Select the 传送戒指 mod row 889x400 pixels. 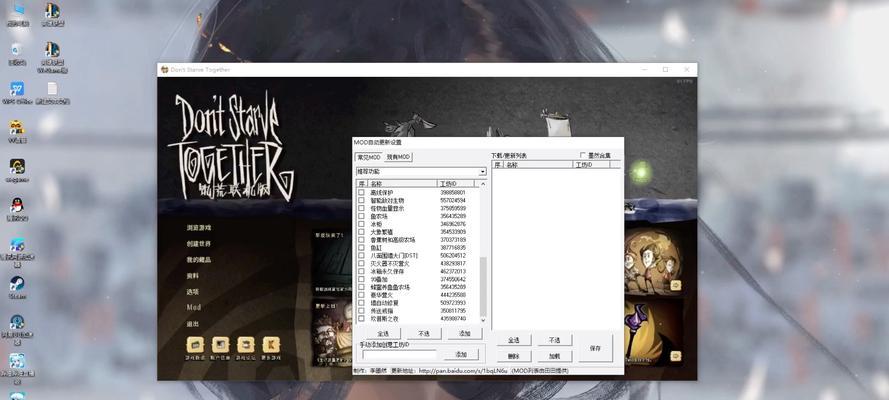[418, 311]
